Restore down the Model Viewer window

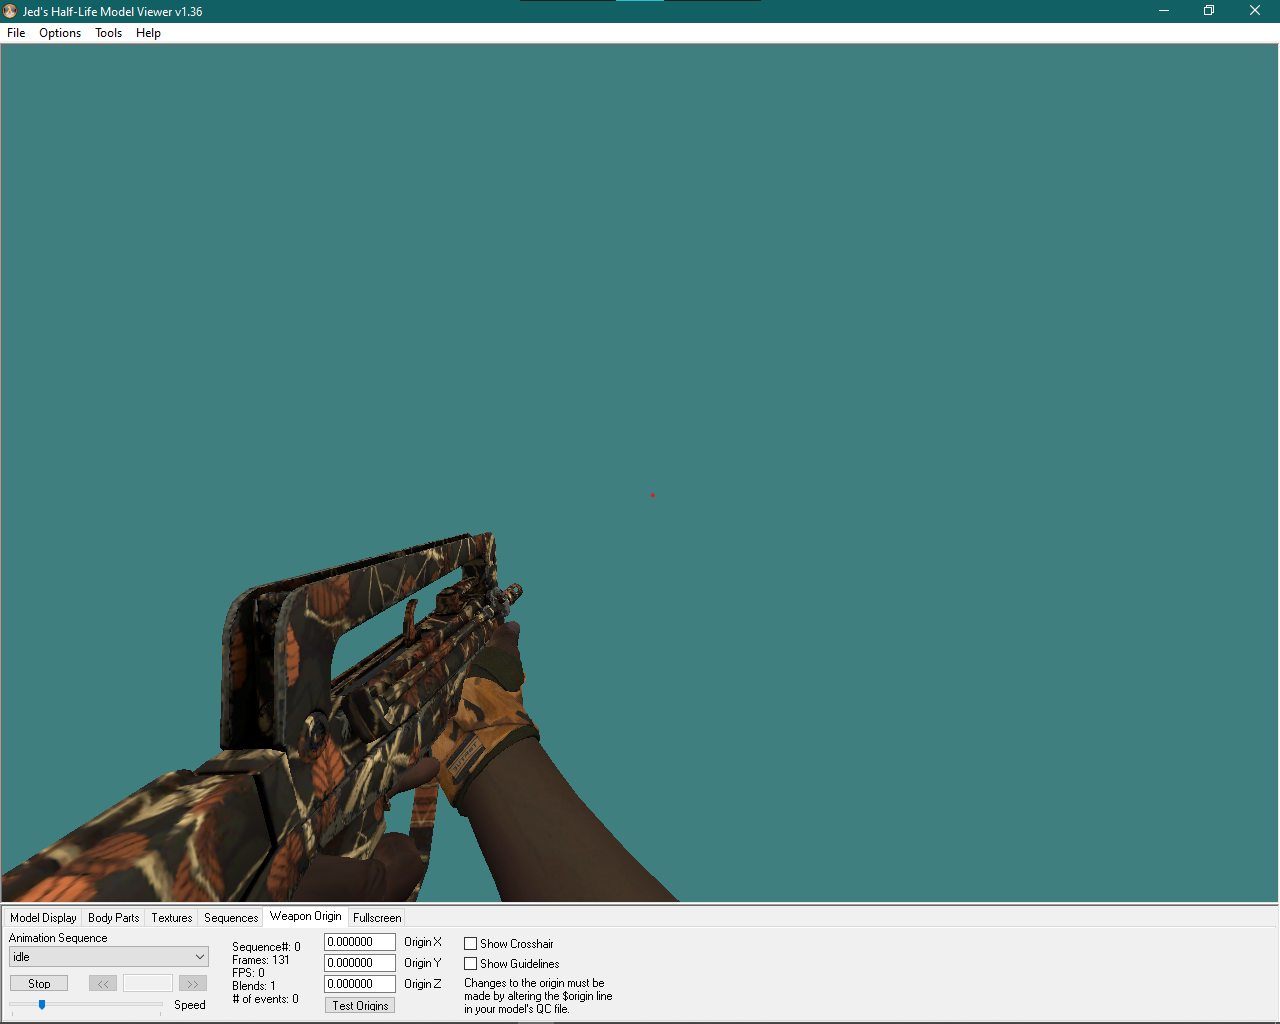tap(1209, 11)
